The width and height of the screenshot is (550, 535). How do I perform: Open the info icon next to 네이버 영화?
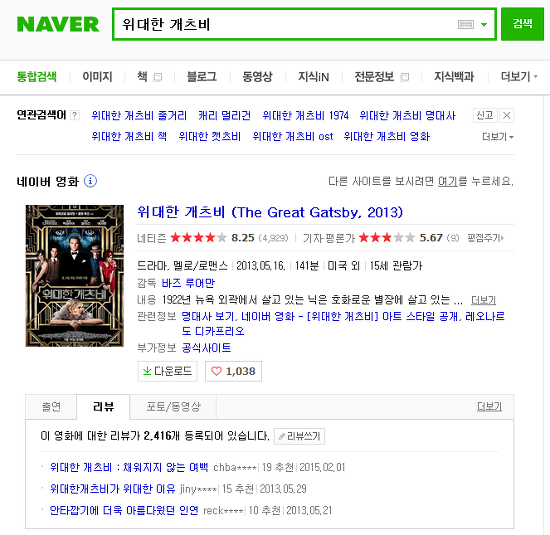90,181
